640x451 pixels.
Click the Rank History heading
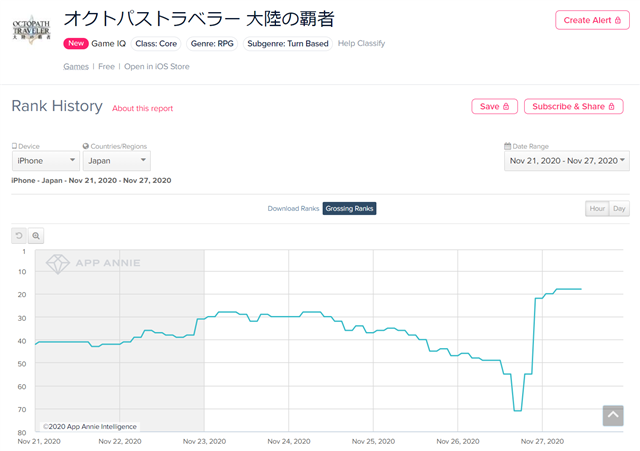click(x=57, y=106)
